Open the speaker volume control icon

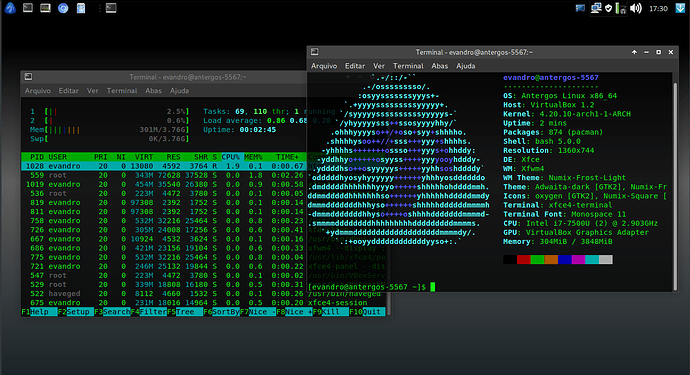(x=636, y=8)
